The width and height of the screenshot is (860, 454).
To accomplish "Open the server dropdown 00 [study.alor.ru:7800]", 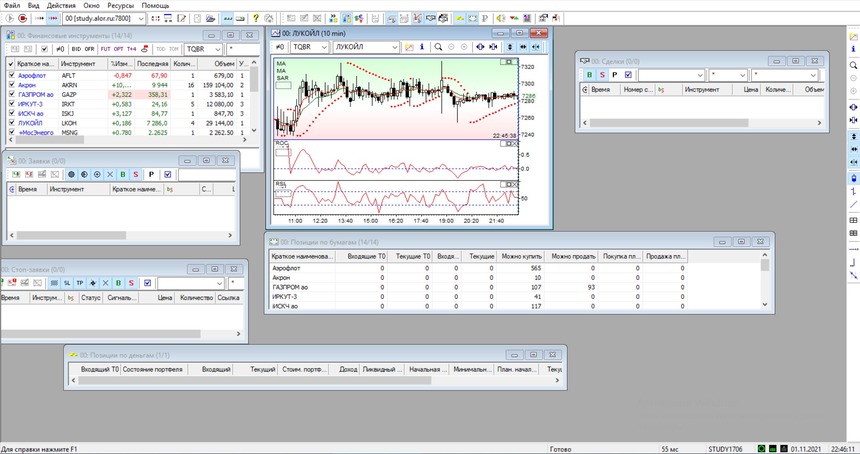I will coord(104,18).
